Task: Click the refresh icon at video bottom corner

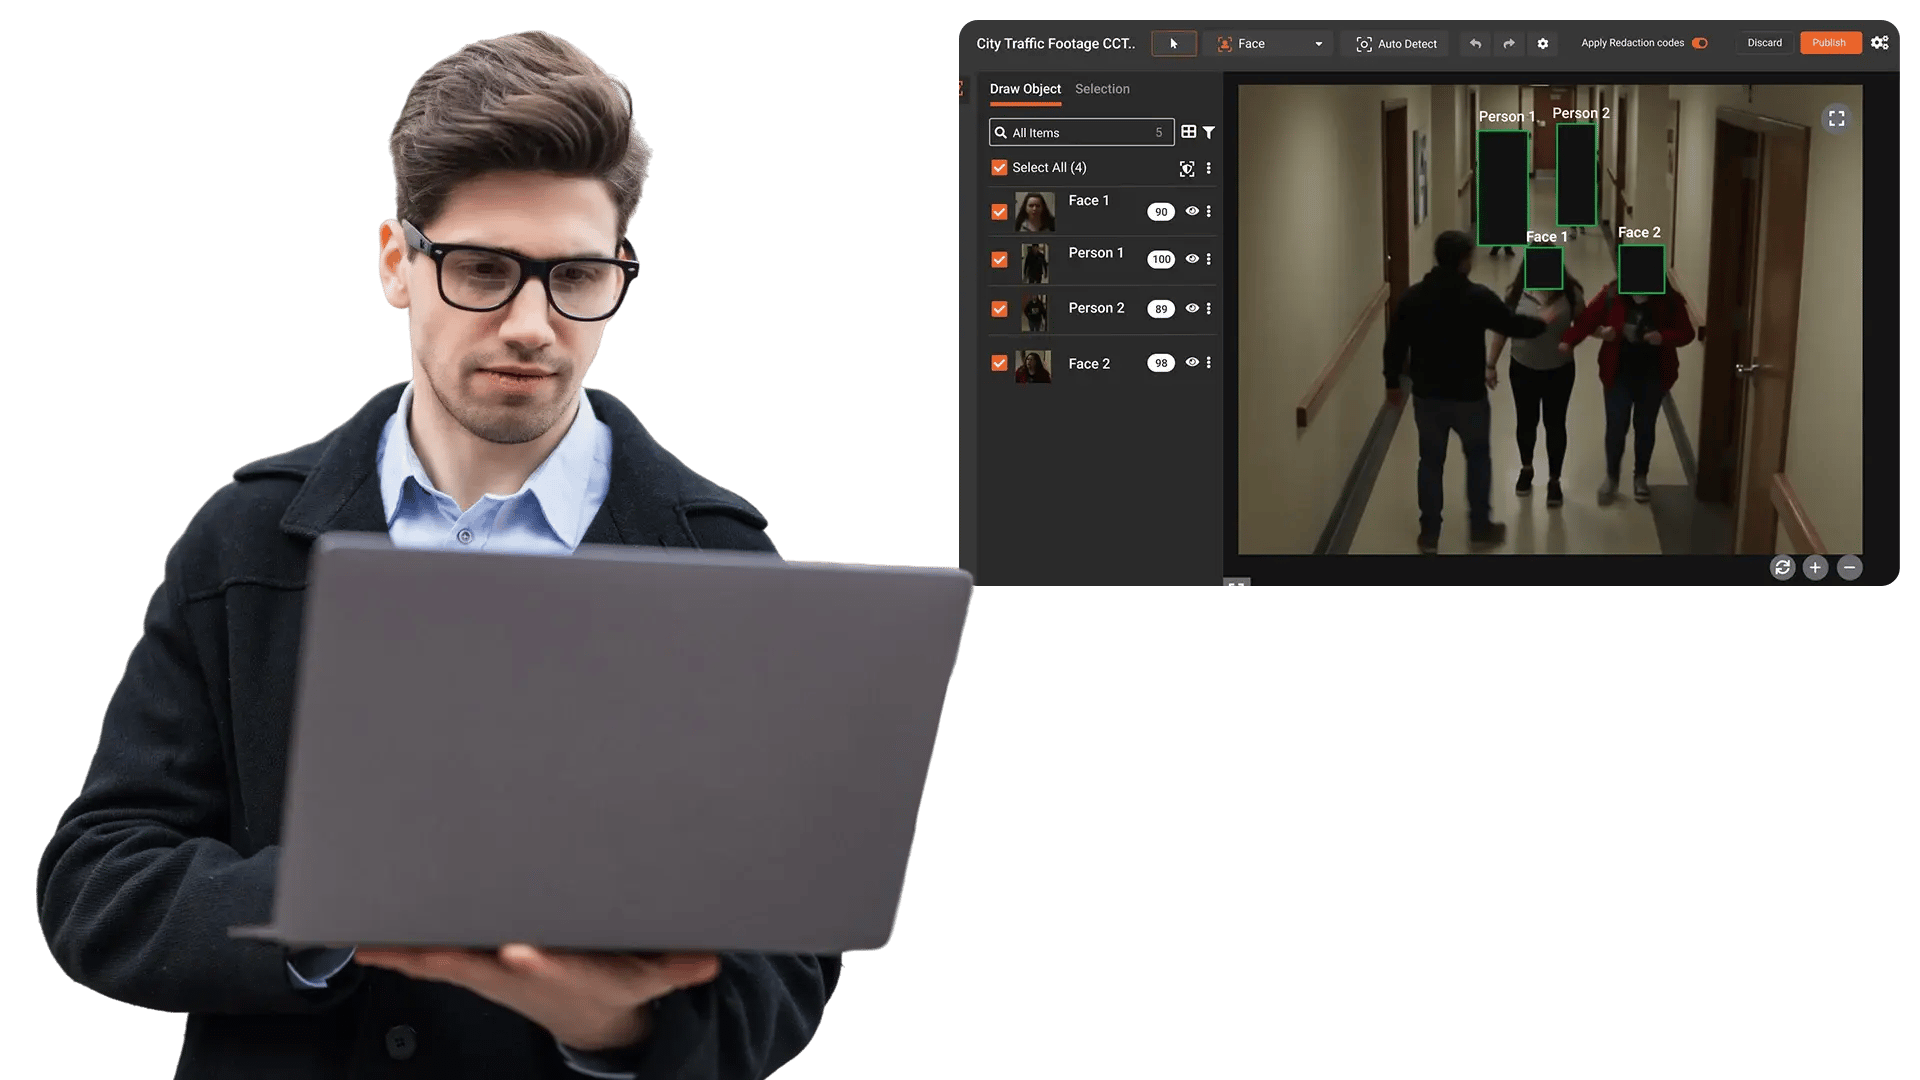Action: 1782,567
